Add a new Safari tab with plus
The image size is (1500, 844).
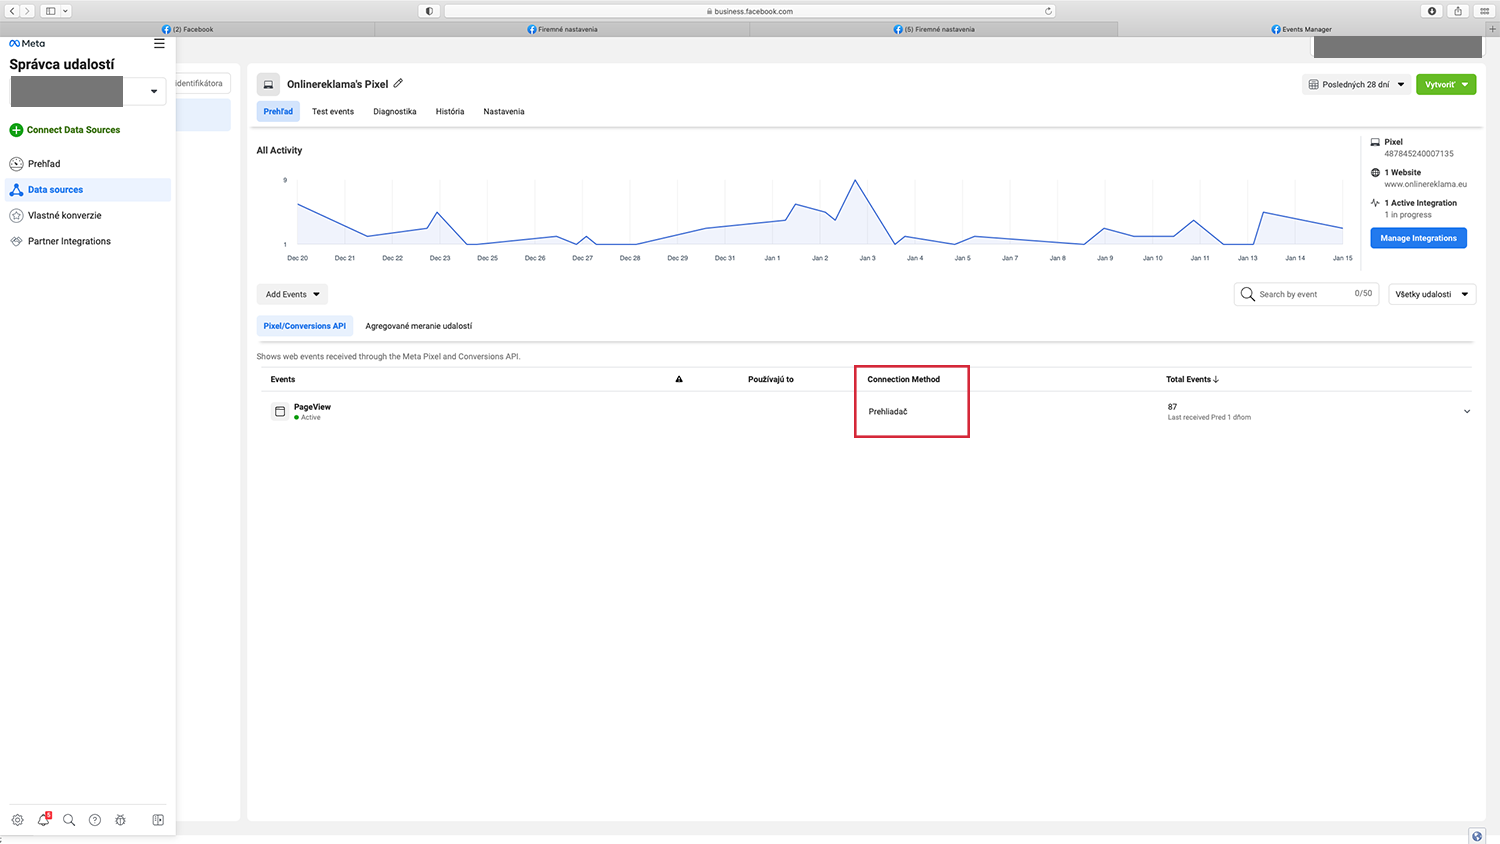1493,29
